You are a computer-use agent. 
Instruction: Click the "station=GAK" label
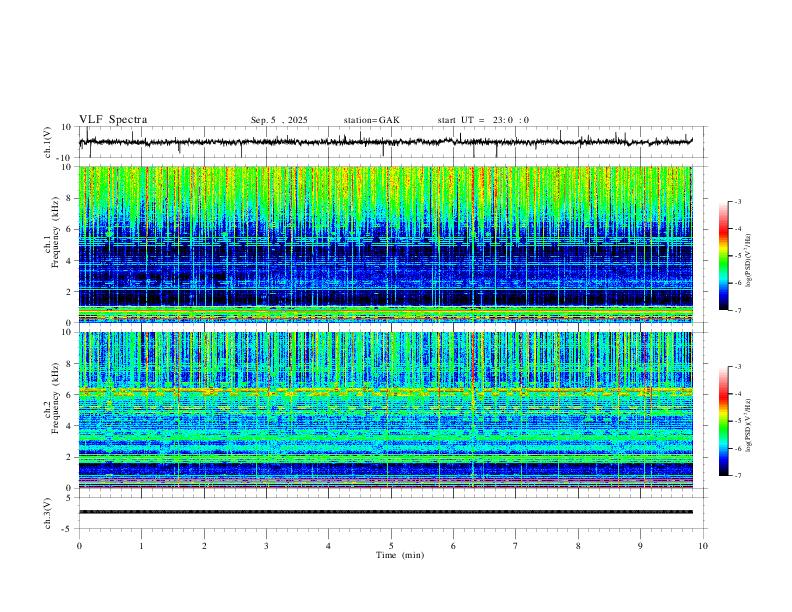click(x=371, y=120)
